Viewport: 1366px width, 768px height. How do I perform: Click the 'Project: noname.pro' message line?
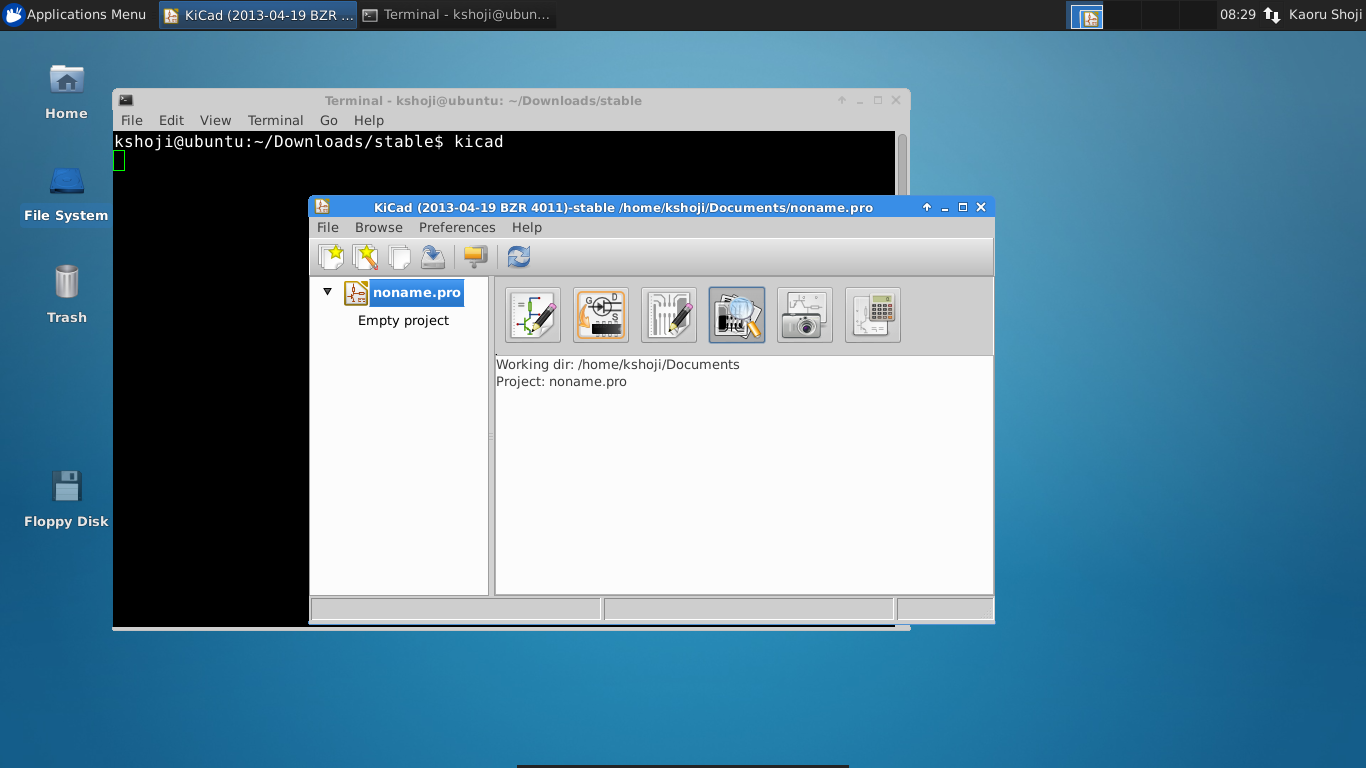tap(561, 382)
